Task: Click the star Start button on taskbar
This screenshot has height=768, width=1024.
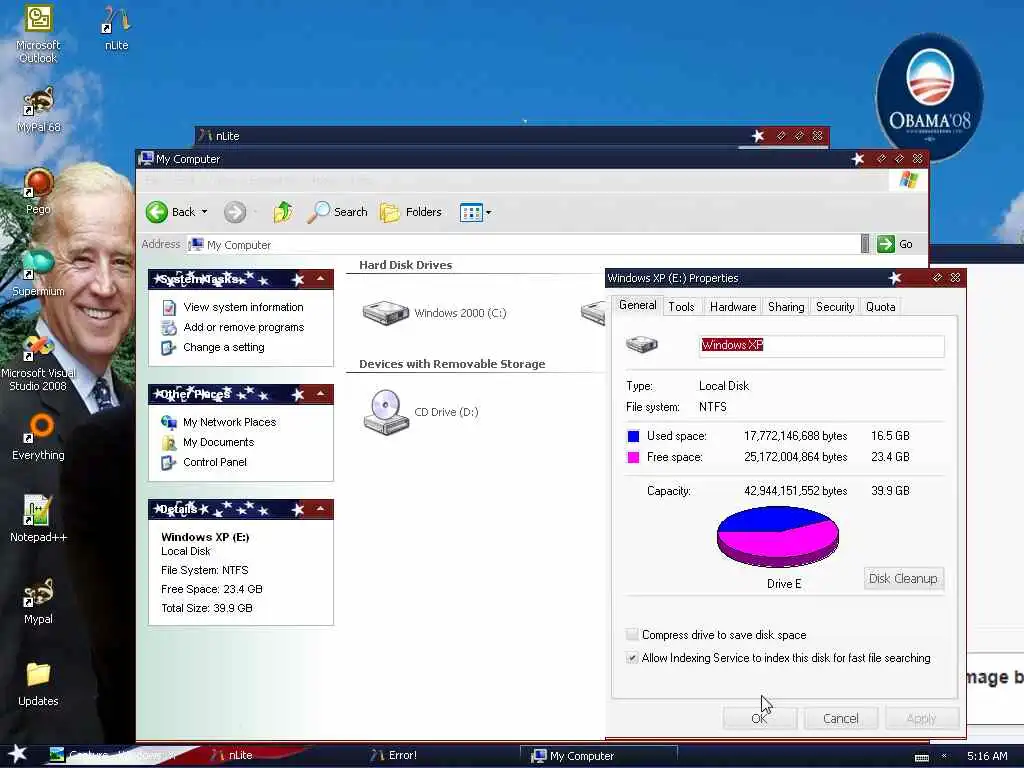Action: coord(18,754)
